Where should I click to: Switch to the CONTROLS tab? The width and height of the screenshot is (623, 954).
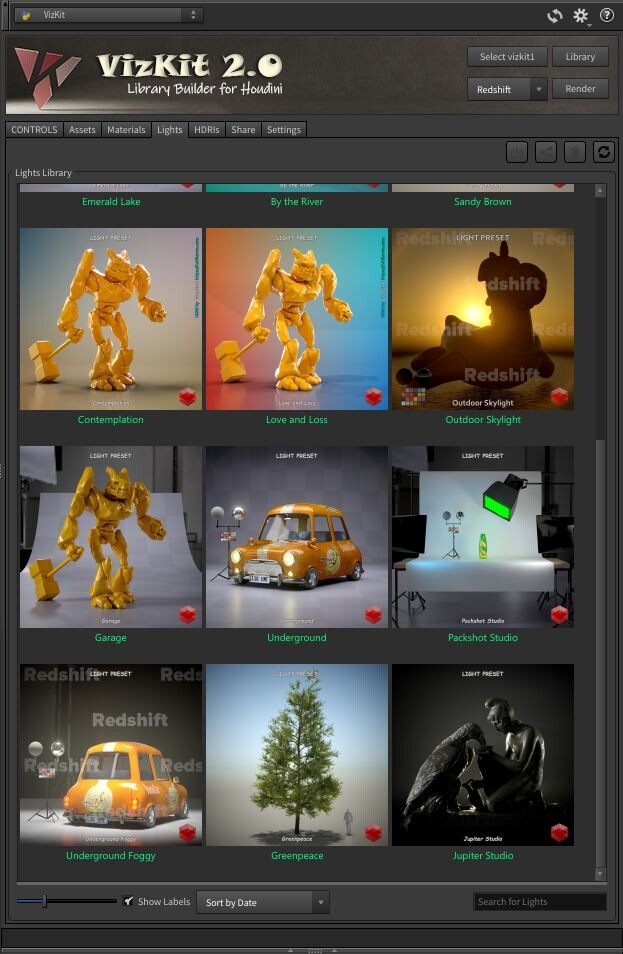[x=34, y=130]
